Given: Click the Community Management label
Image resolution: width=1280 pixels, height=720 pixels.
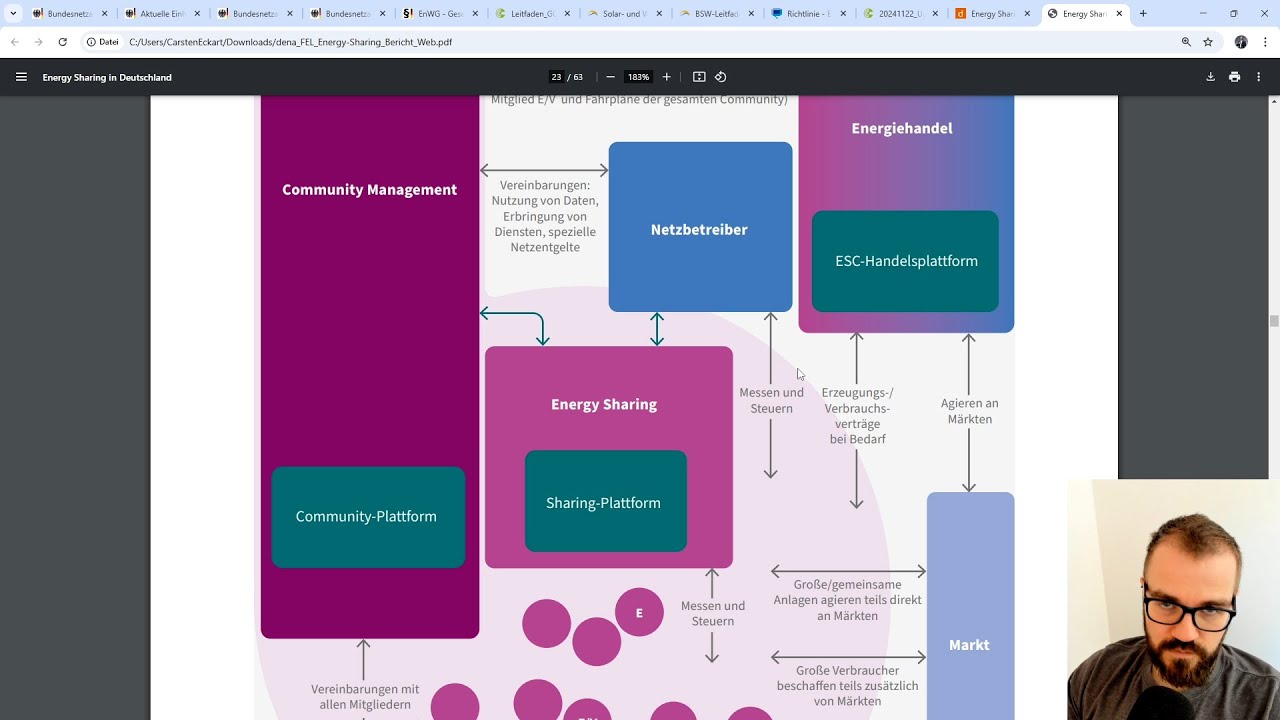Looking at the screenshot, I should click(369, 189).
